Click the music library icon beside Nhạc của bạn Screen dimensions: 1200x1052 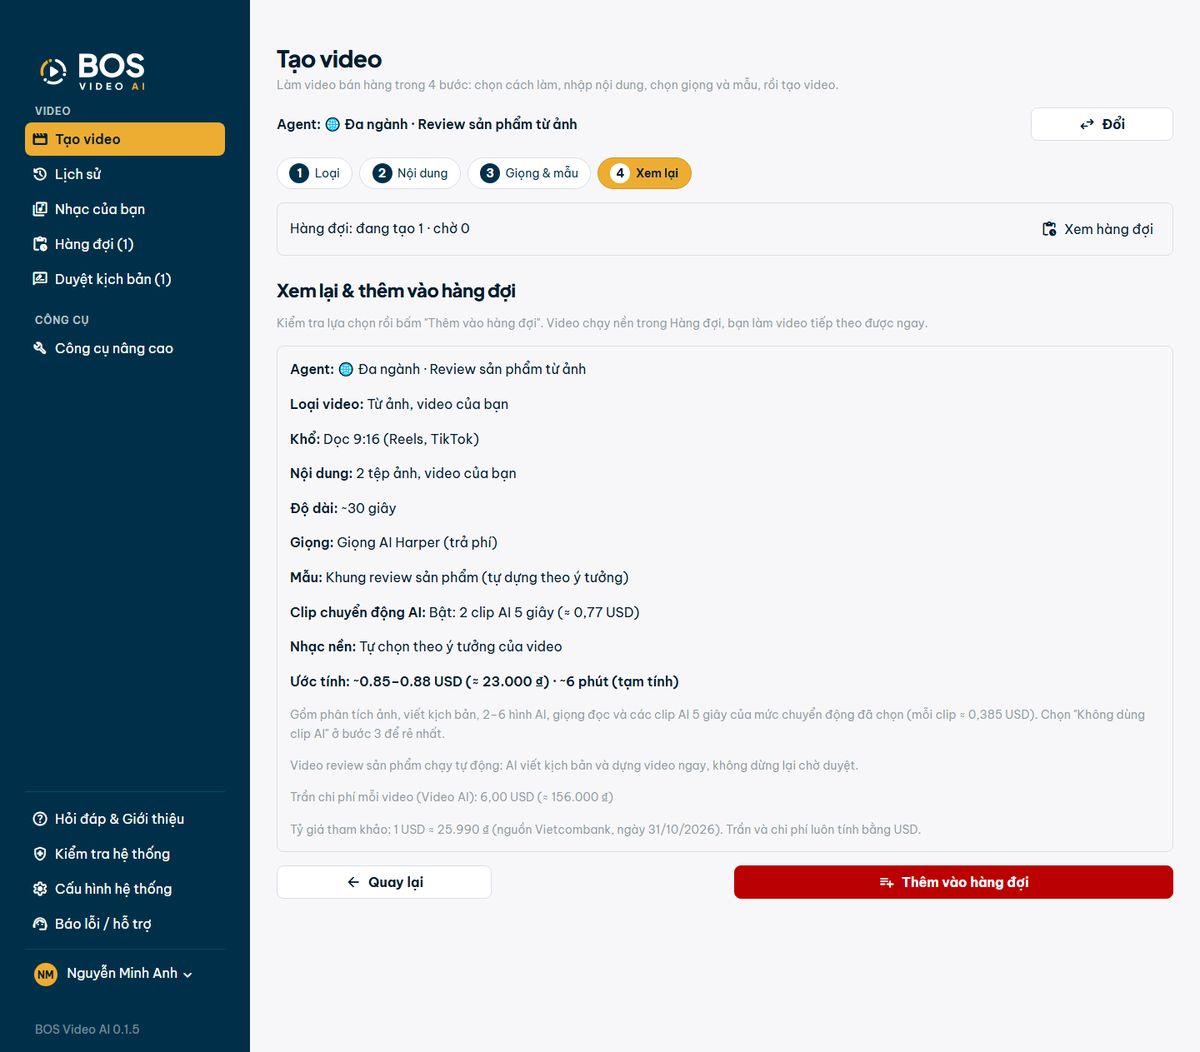coord(40,209)
